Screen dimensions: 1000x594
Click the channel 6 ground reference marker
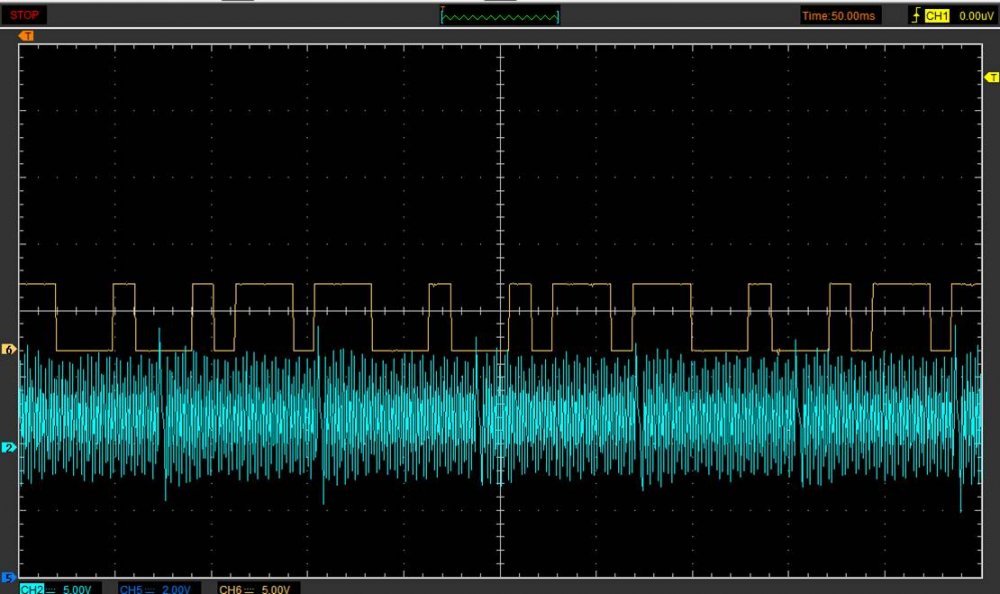(10, 350)
